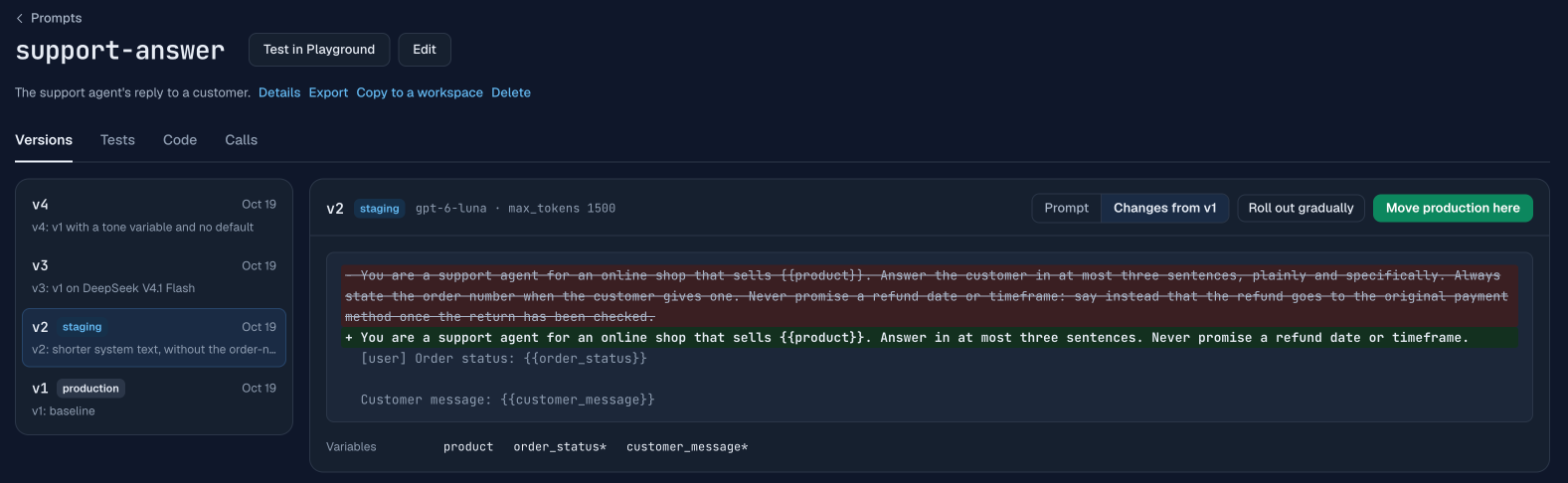Click the Variables label

351,447
